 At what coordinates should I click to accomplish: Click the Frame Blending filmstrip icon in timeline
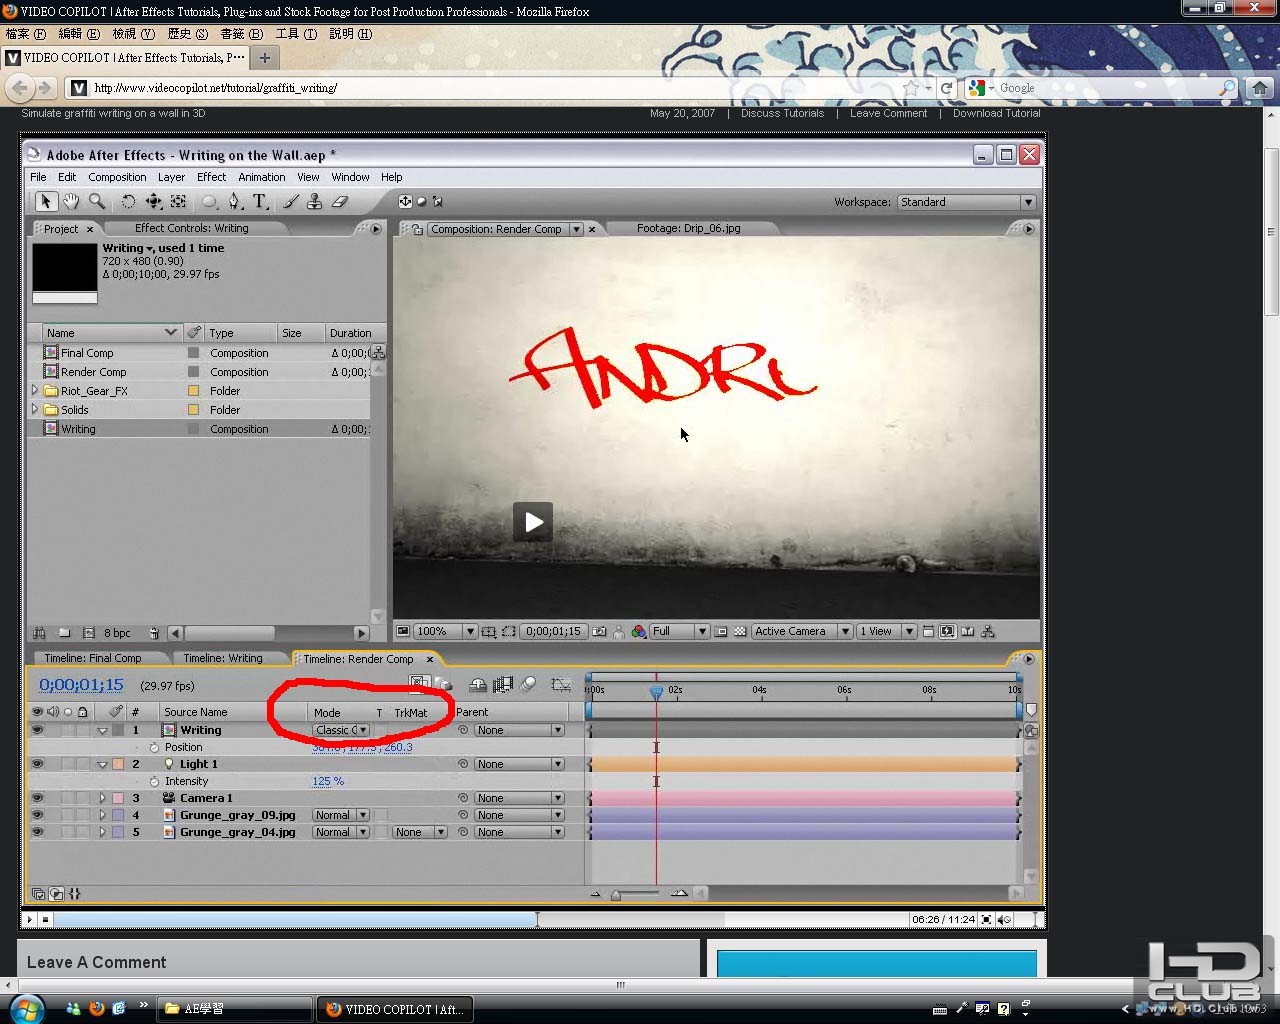tap(503, 684)
